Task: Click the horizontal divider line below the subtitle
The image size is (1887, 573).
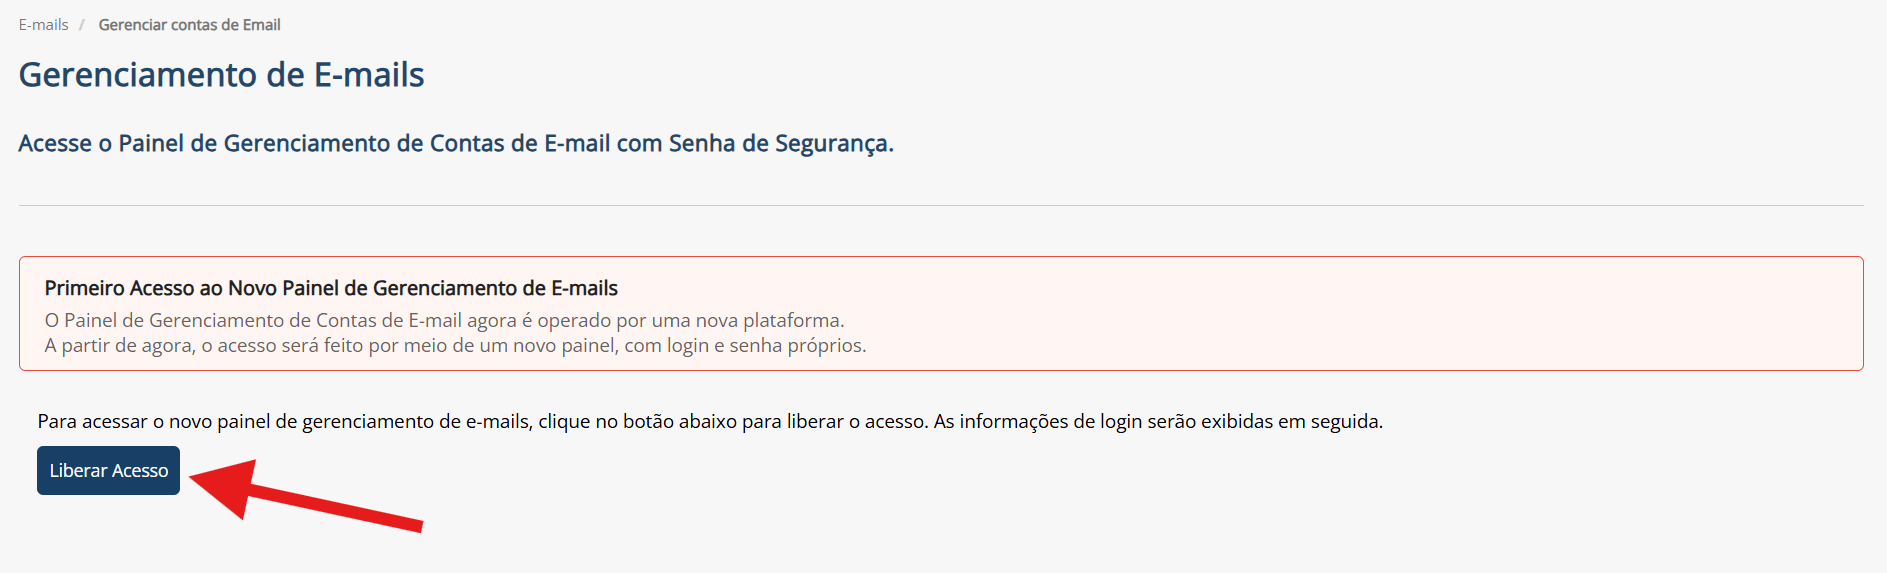Action: pos(940,206)
